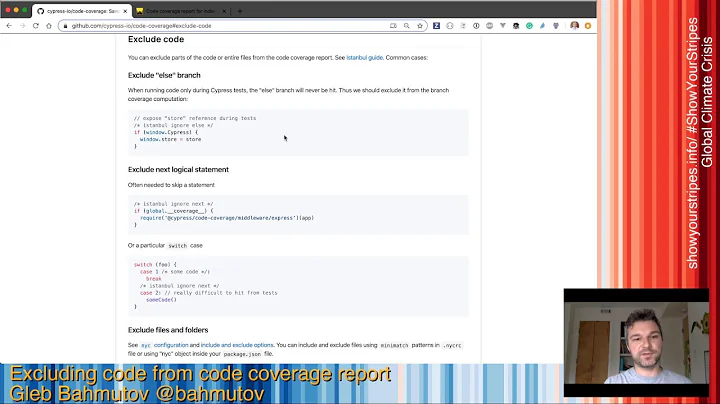Close the cypress-io/code-coverage tab
The image size is (720, 404).
tap(125, 11)
